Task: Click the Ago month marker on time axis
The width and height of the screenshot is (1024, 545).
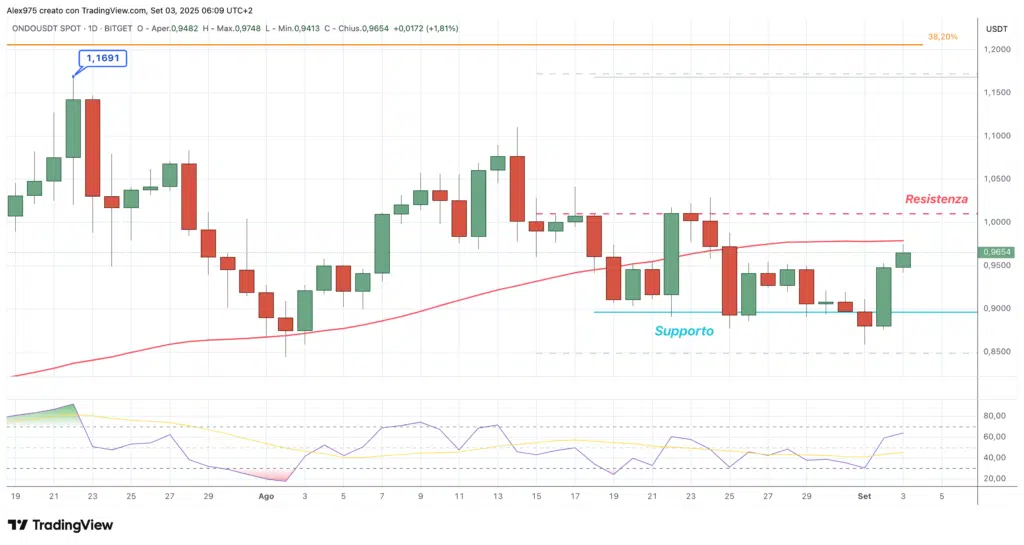Action: point(266,495)
